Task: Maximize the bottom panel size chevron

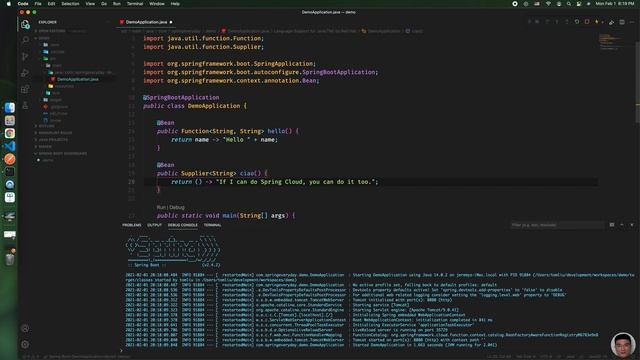Action: point(622,225)
